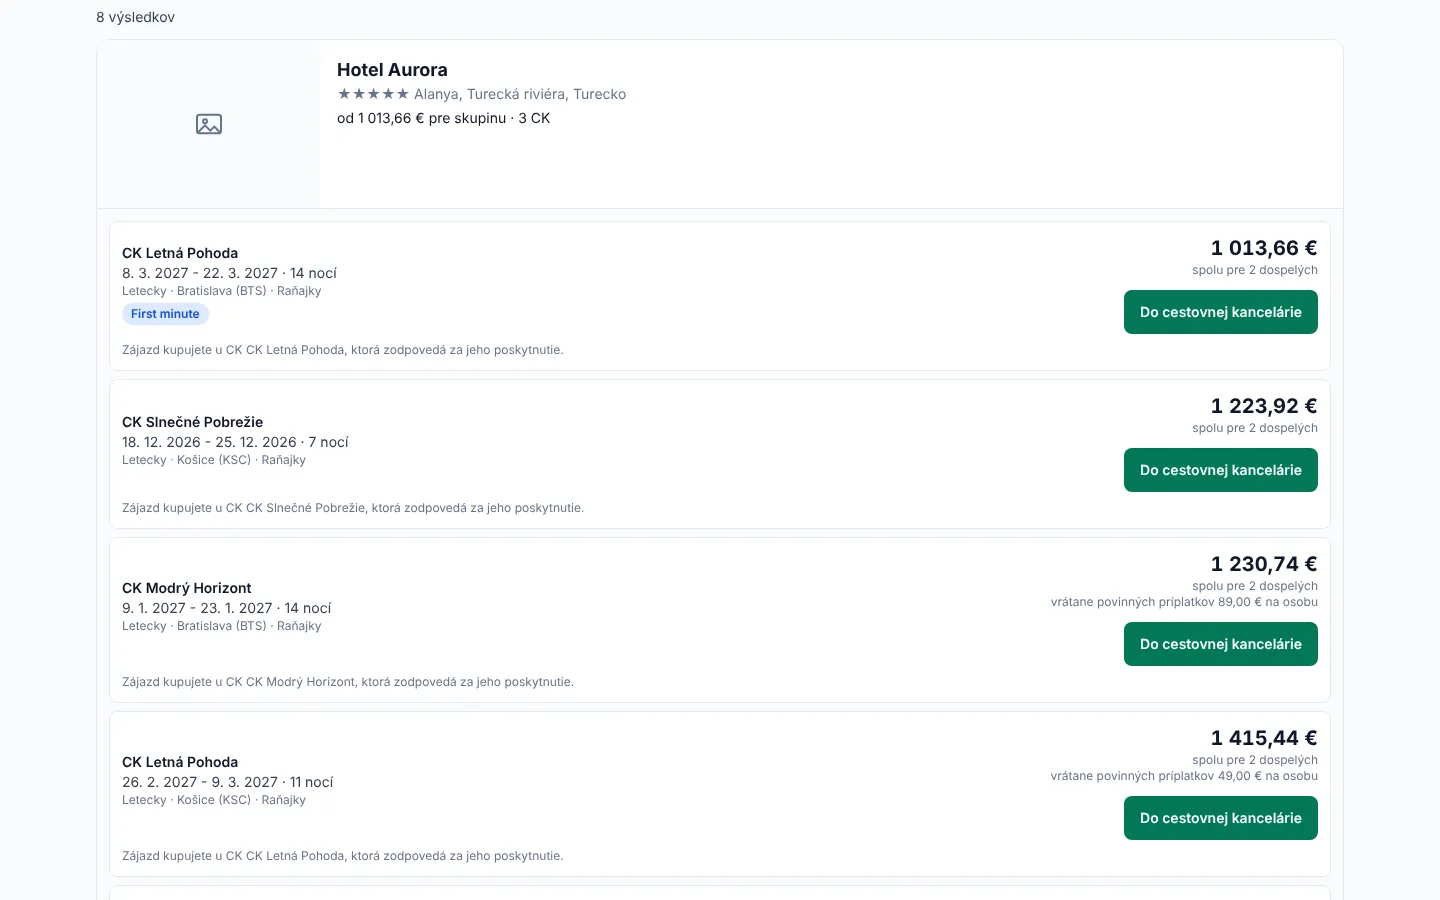This screenshot has width=1440, height=900.
Task: Go to CK for the 1 223,92 € offer
Action: 1220,470
